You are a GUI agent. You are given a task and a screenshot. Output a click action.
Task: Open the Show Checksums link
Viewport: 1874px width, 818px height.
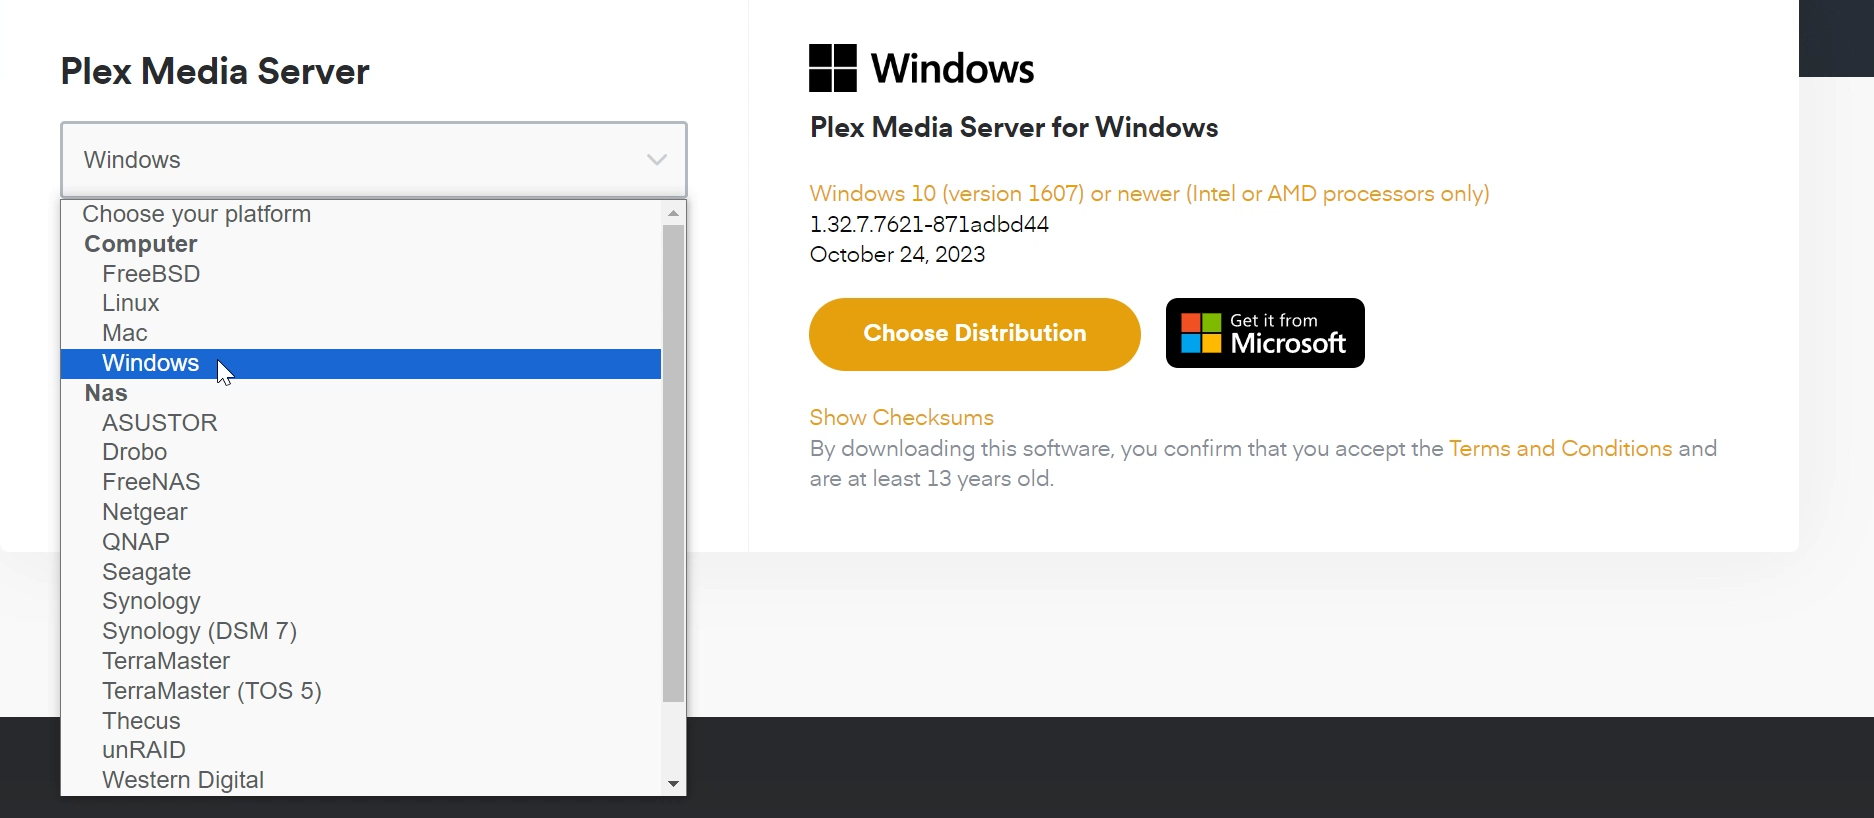click(902, 418)
